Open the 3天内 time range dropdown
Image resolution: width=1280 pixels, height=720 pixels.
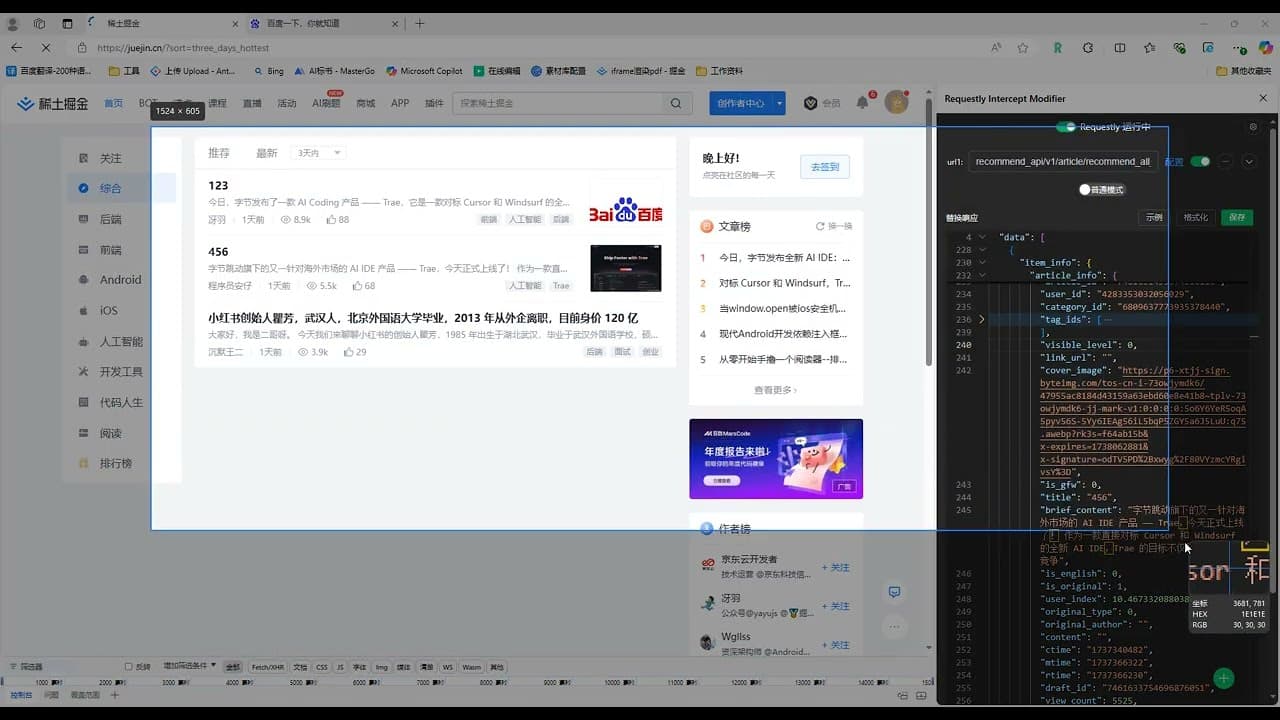pyautogui.click(x=319, y=153)
